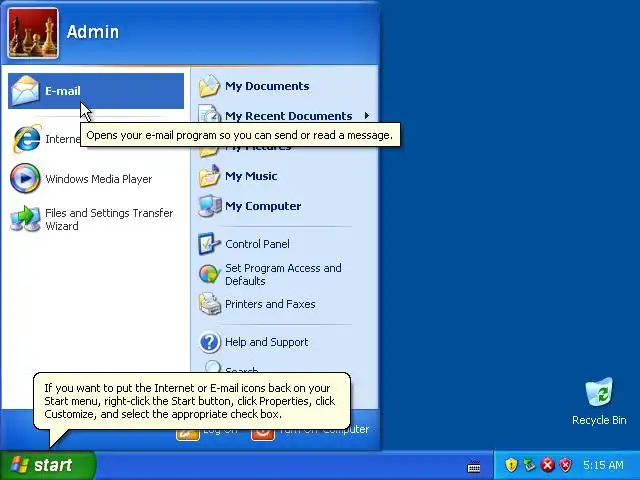Choose Set Program Access and Defaults text
The width and height of the screenshot is (640, 480).
coord(283,274)
